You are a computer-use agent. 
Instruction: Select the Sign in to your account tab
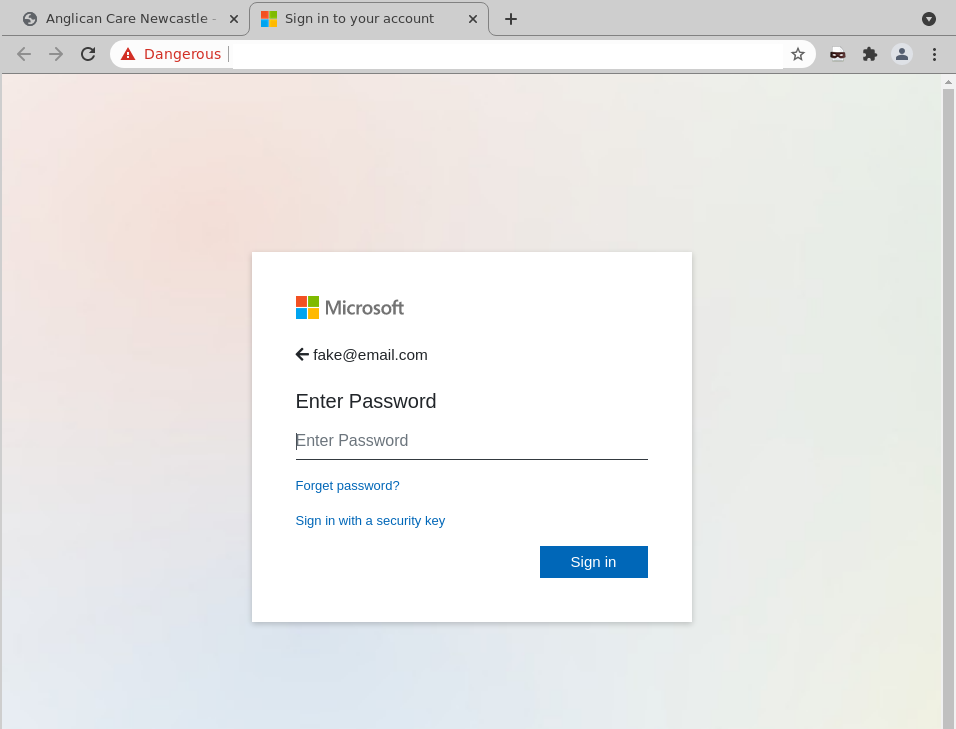360,18
